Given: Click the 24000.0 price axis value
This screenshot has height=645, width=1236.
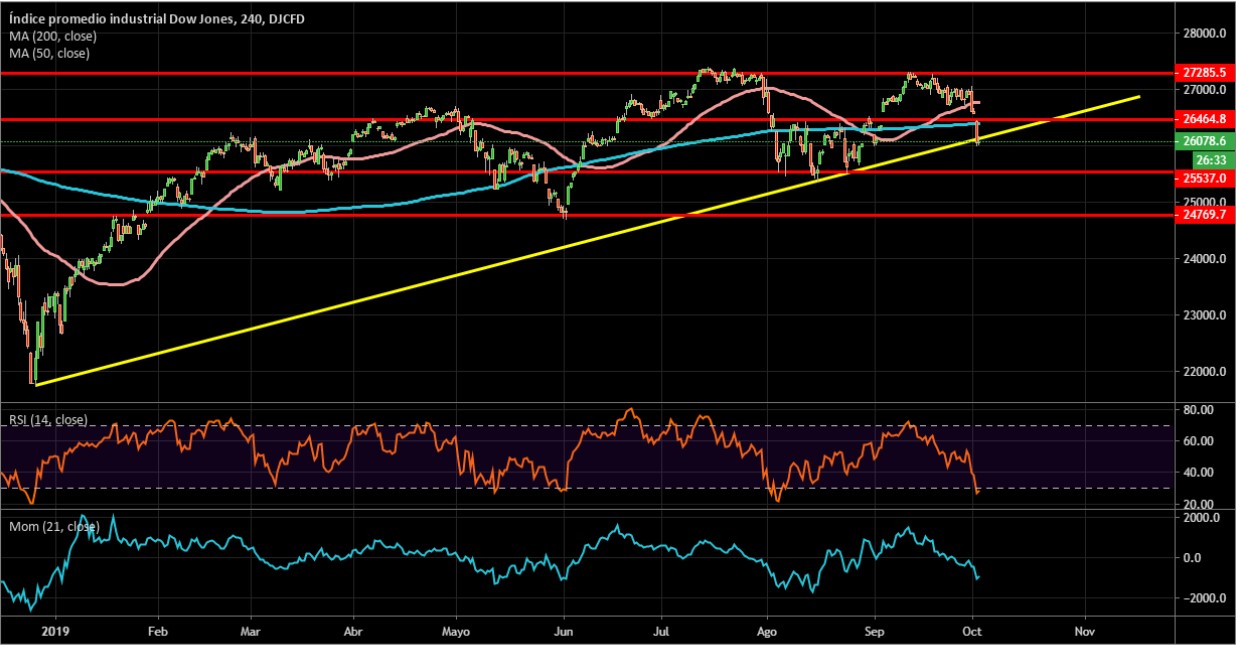Looking at the screenshot, I should pyautogui.click(x=1204, y=259).
